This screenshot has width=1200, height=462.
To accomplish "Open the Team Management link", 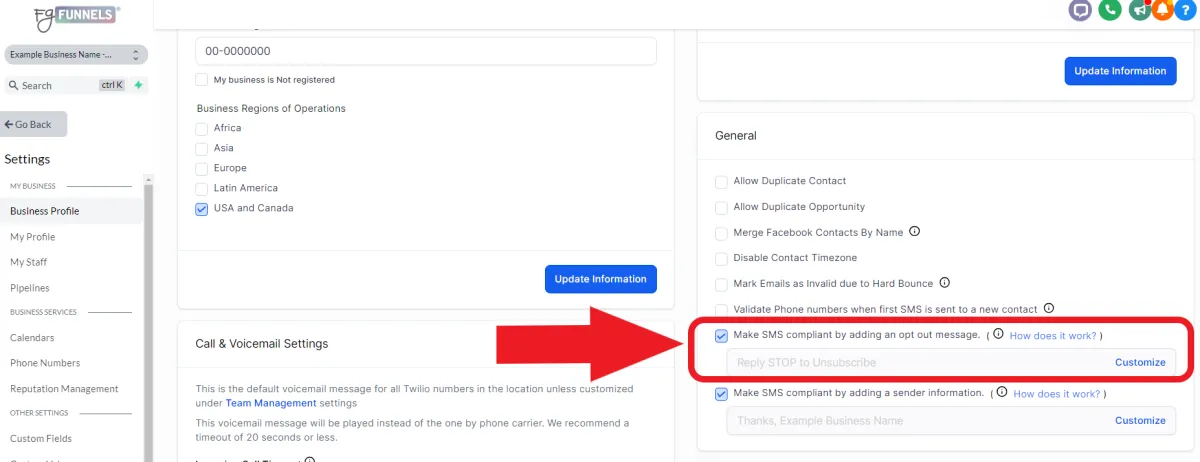I will click(x=271, y=403).
